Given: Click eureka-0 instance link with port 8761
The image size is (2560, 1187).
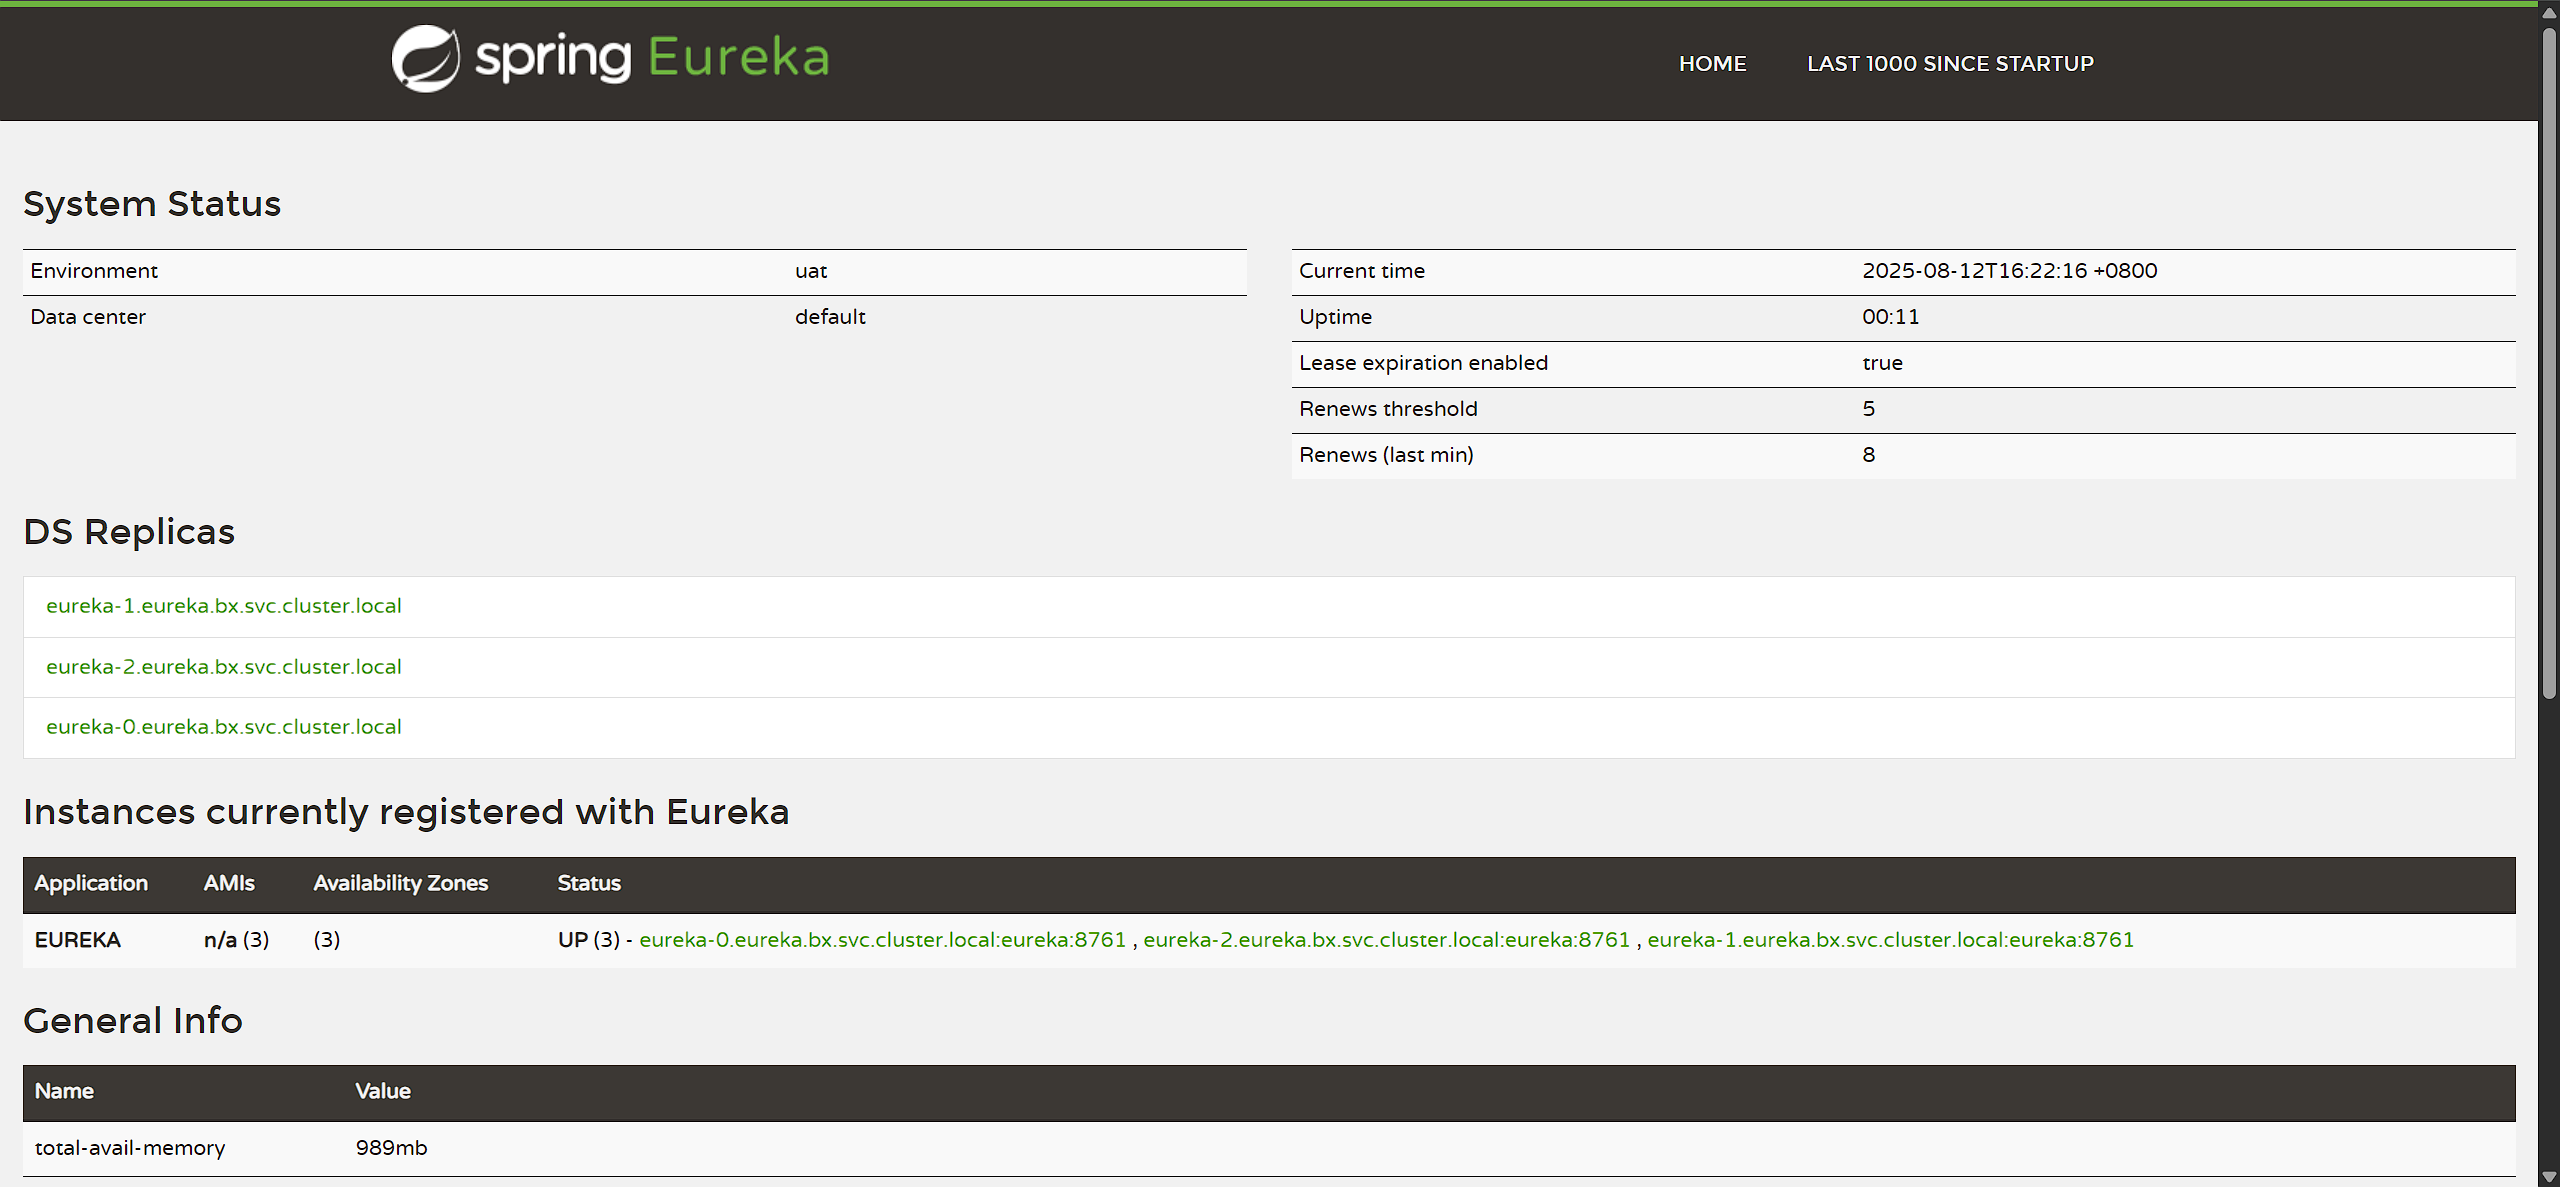Looking at the screenshot, I should tap(882, 940).
